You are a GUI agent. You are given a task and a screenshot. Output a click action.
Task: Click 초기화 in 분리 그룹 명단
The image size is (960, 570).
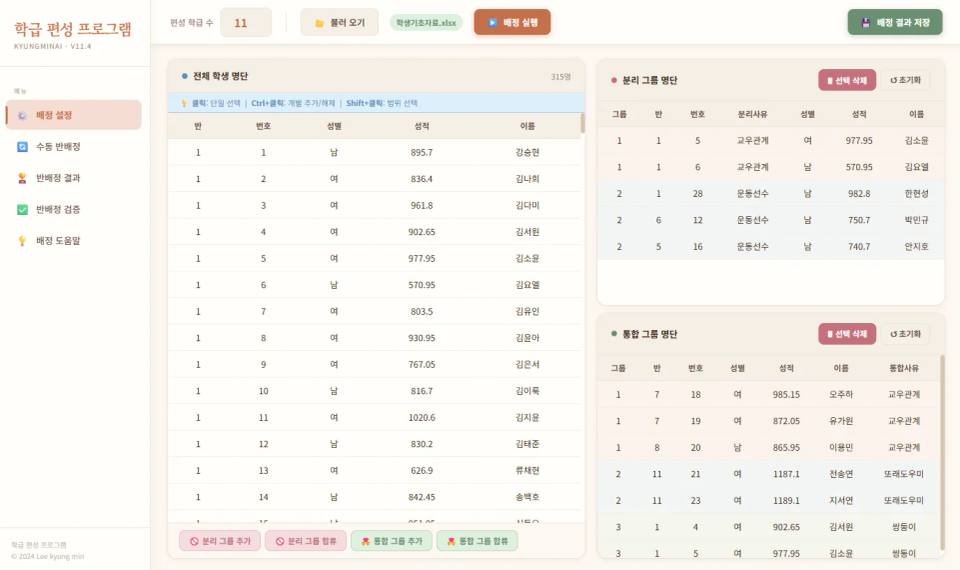[906, 80]
